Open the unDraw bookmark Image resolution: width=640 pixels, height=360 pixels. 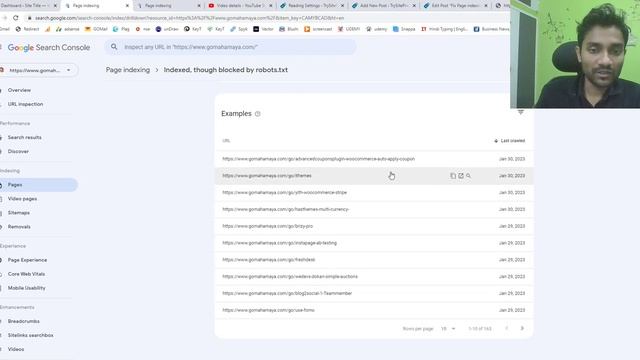(167, 29)
